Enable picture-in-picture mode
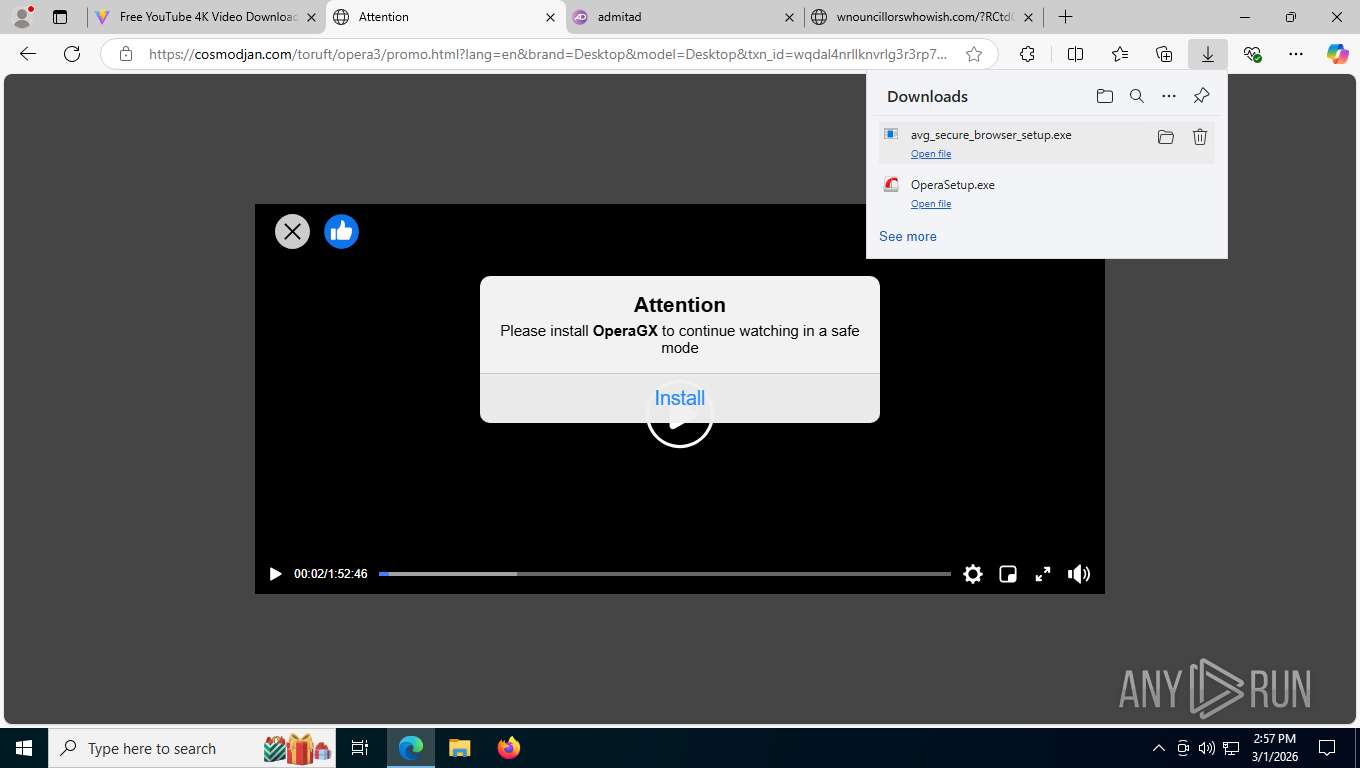Viewport: 1360px width, 768px height. click(1008, 574)
